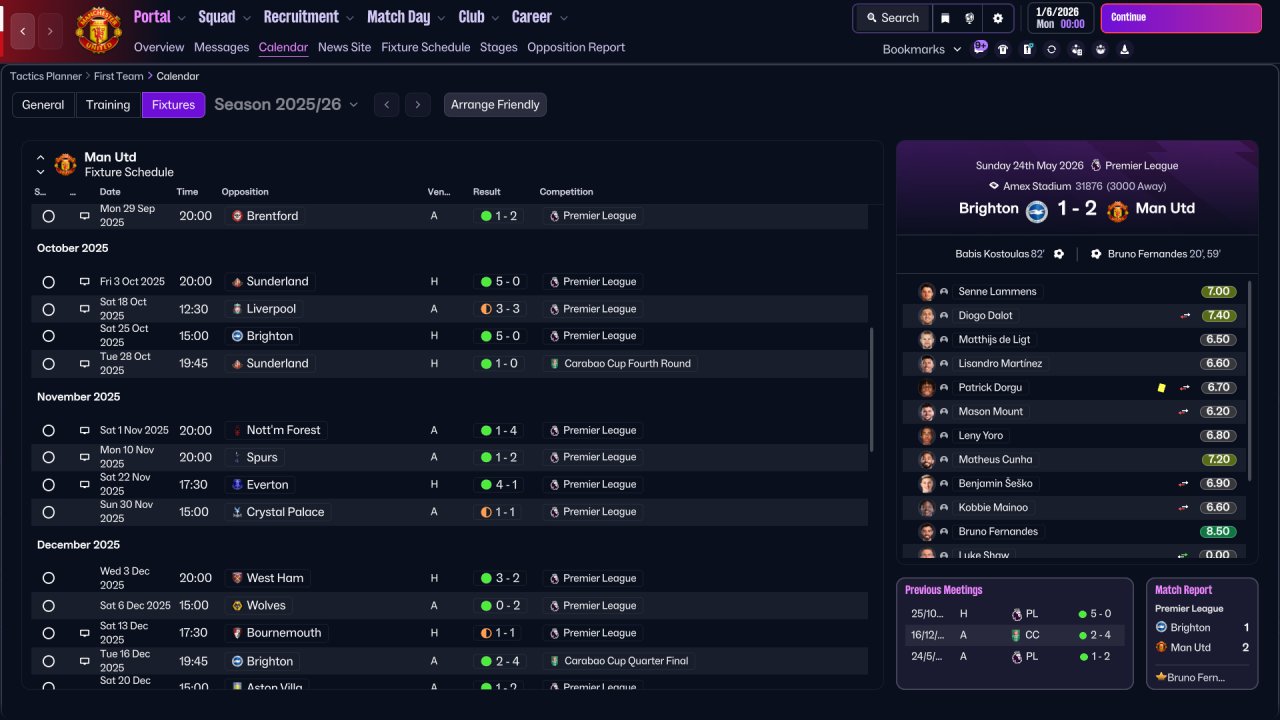Screen dimensions: 1280x720
Task: Select the radio circle for the Liverpool fixture
Action: [x=48, y=309]
